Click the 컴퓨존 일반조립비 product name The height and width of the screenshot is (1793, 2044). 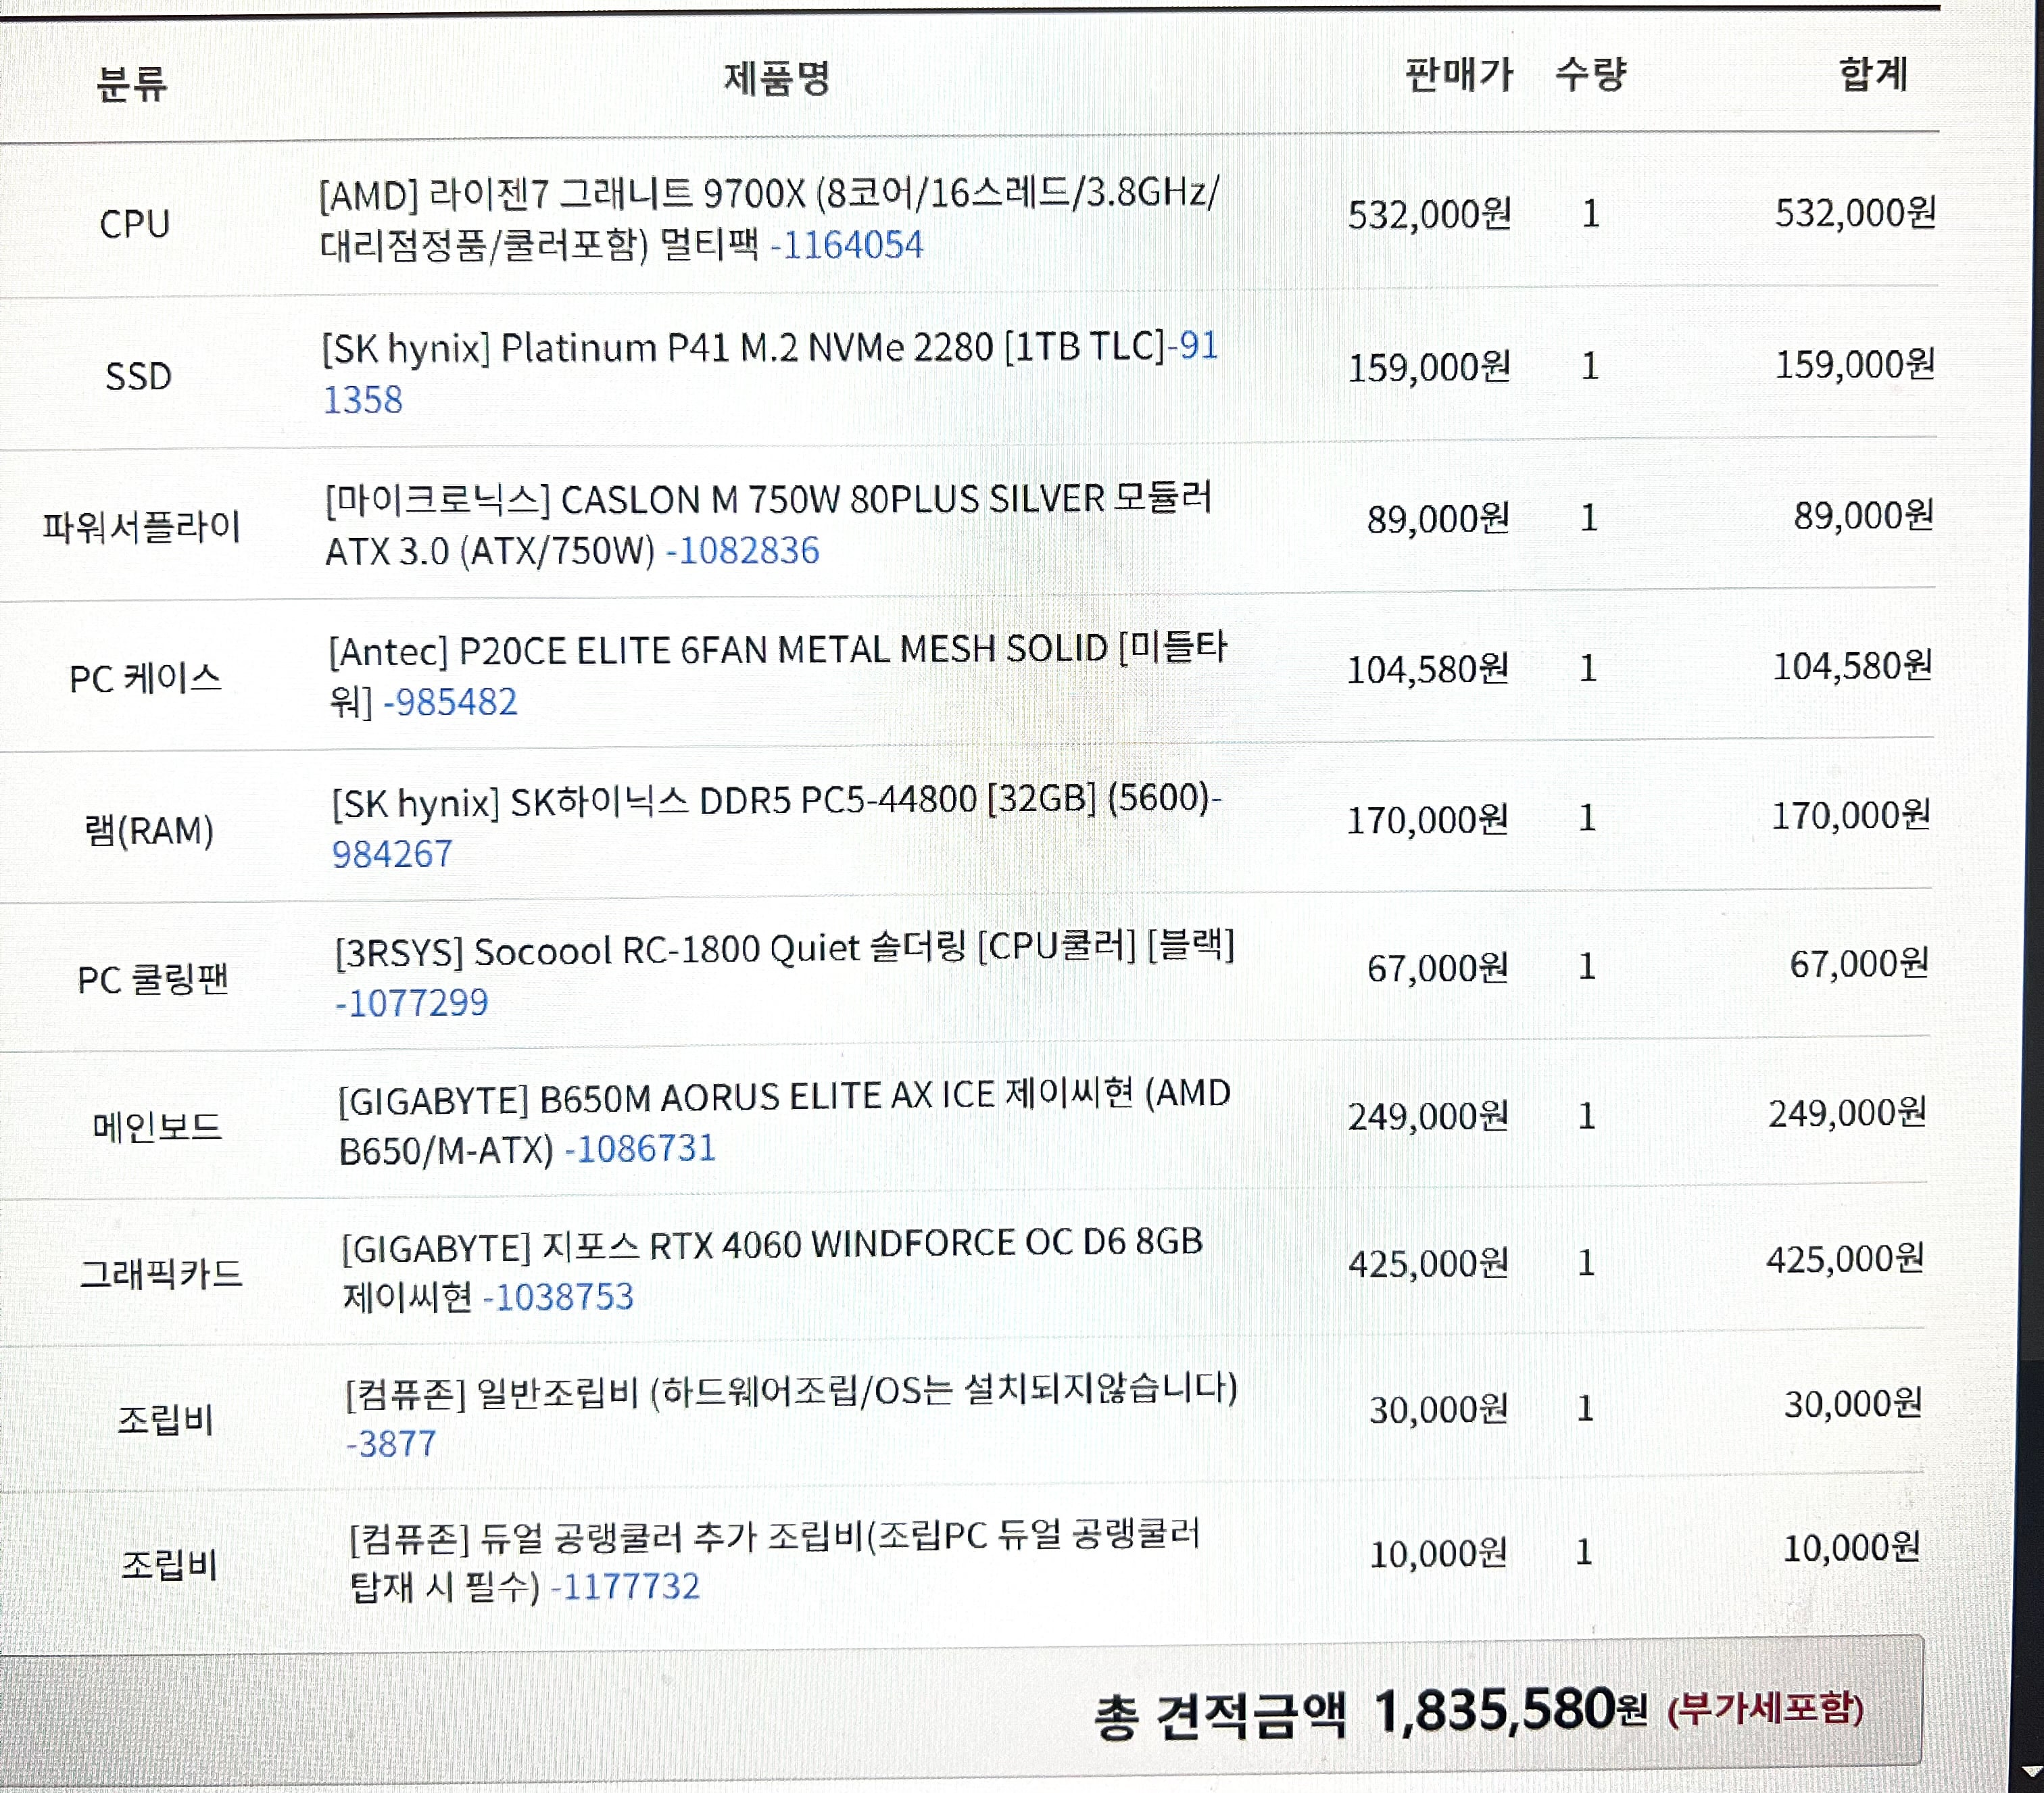[792, 1391]
